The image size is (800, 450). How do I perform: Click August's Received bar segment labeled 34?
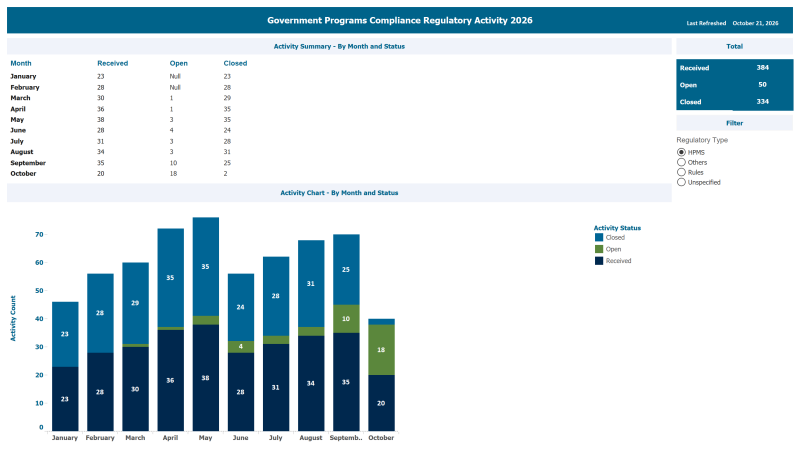[x=311, y=383]
